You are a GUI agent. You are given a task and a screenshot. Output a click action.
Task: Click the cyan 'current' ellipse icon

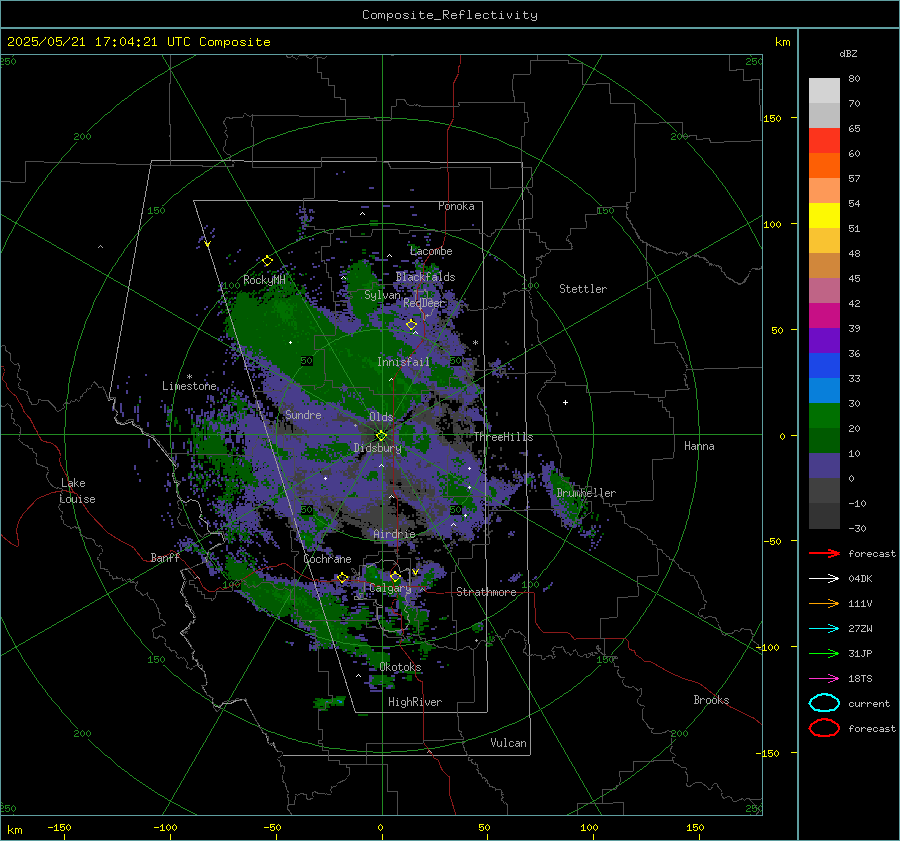click(824, 703)
